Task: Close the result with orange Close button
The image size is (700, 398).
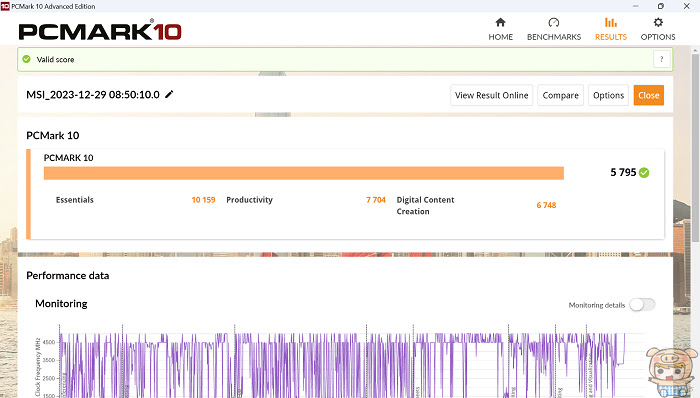Action: click(x=649, y=95)
